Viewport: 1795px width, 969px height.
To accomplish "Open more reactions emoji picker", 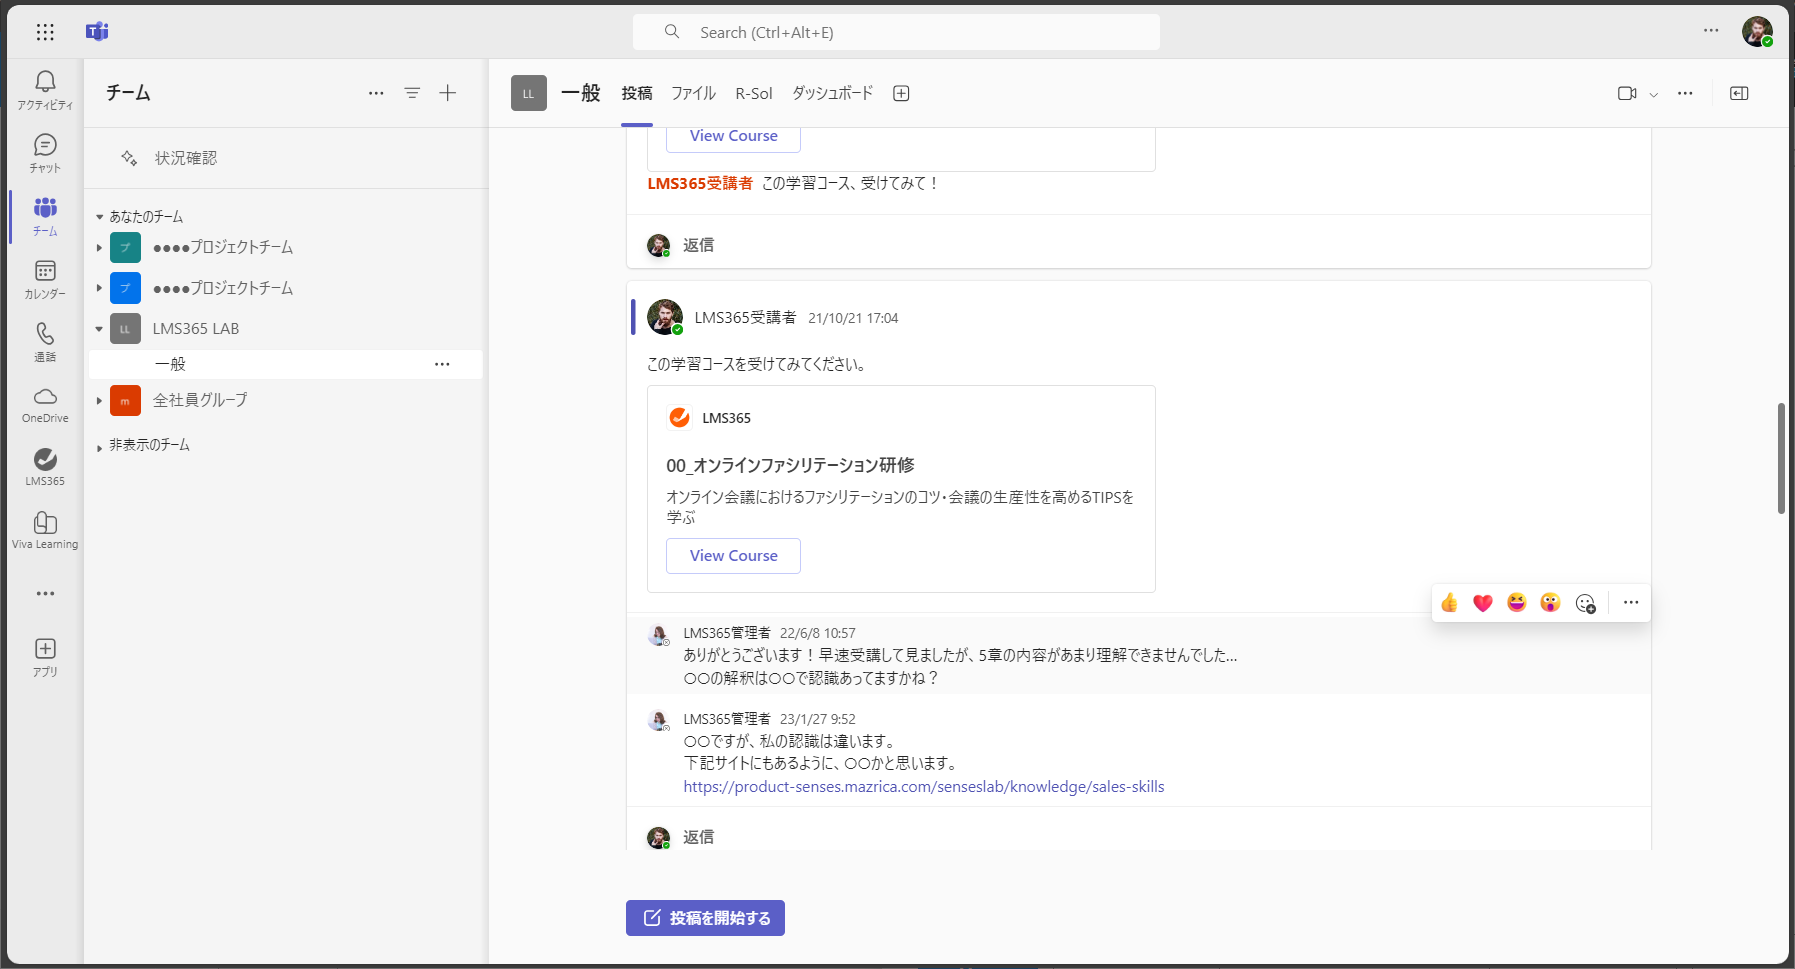I will [1585, 603].
